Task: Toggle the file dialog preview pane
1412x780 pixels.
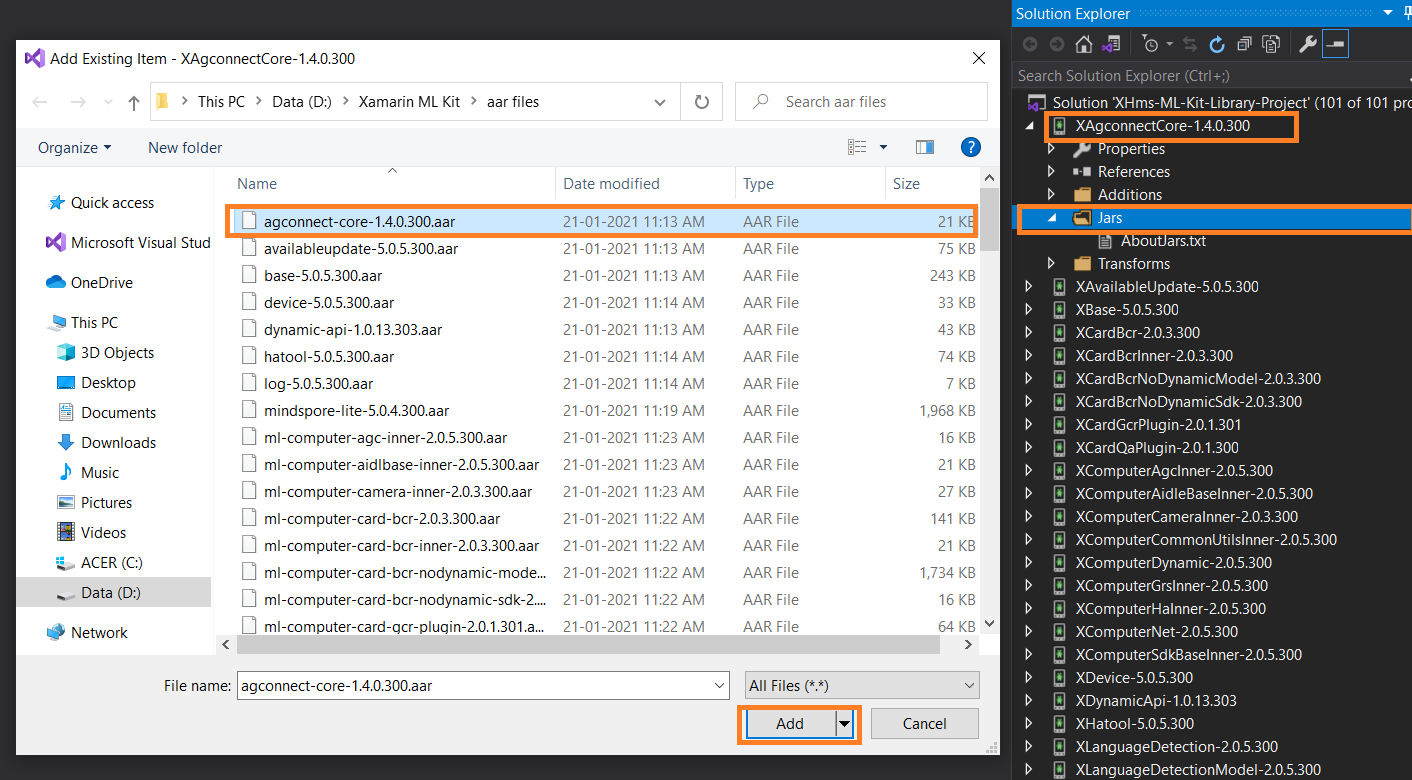Action: tap(925, 147)
